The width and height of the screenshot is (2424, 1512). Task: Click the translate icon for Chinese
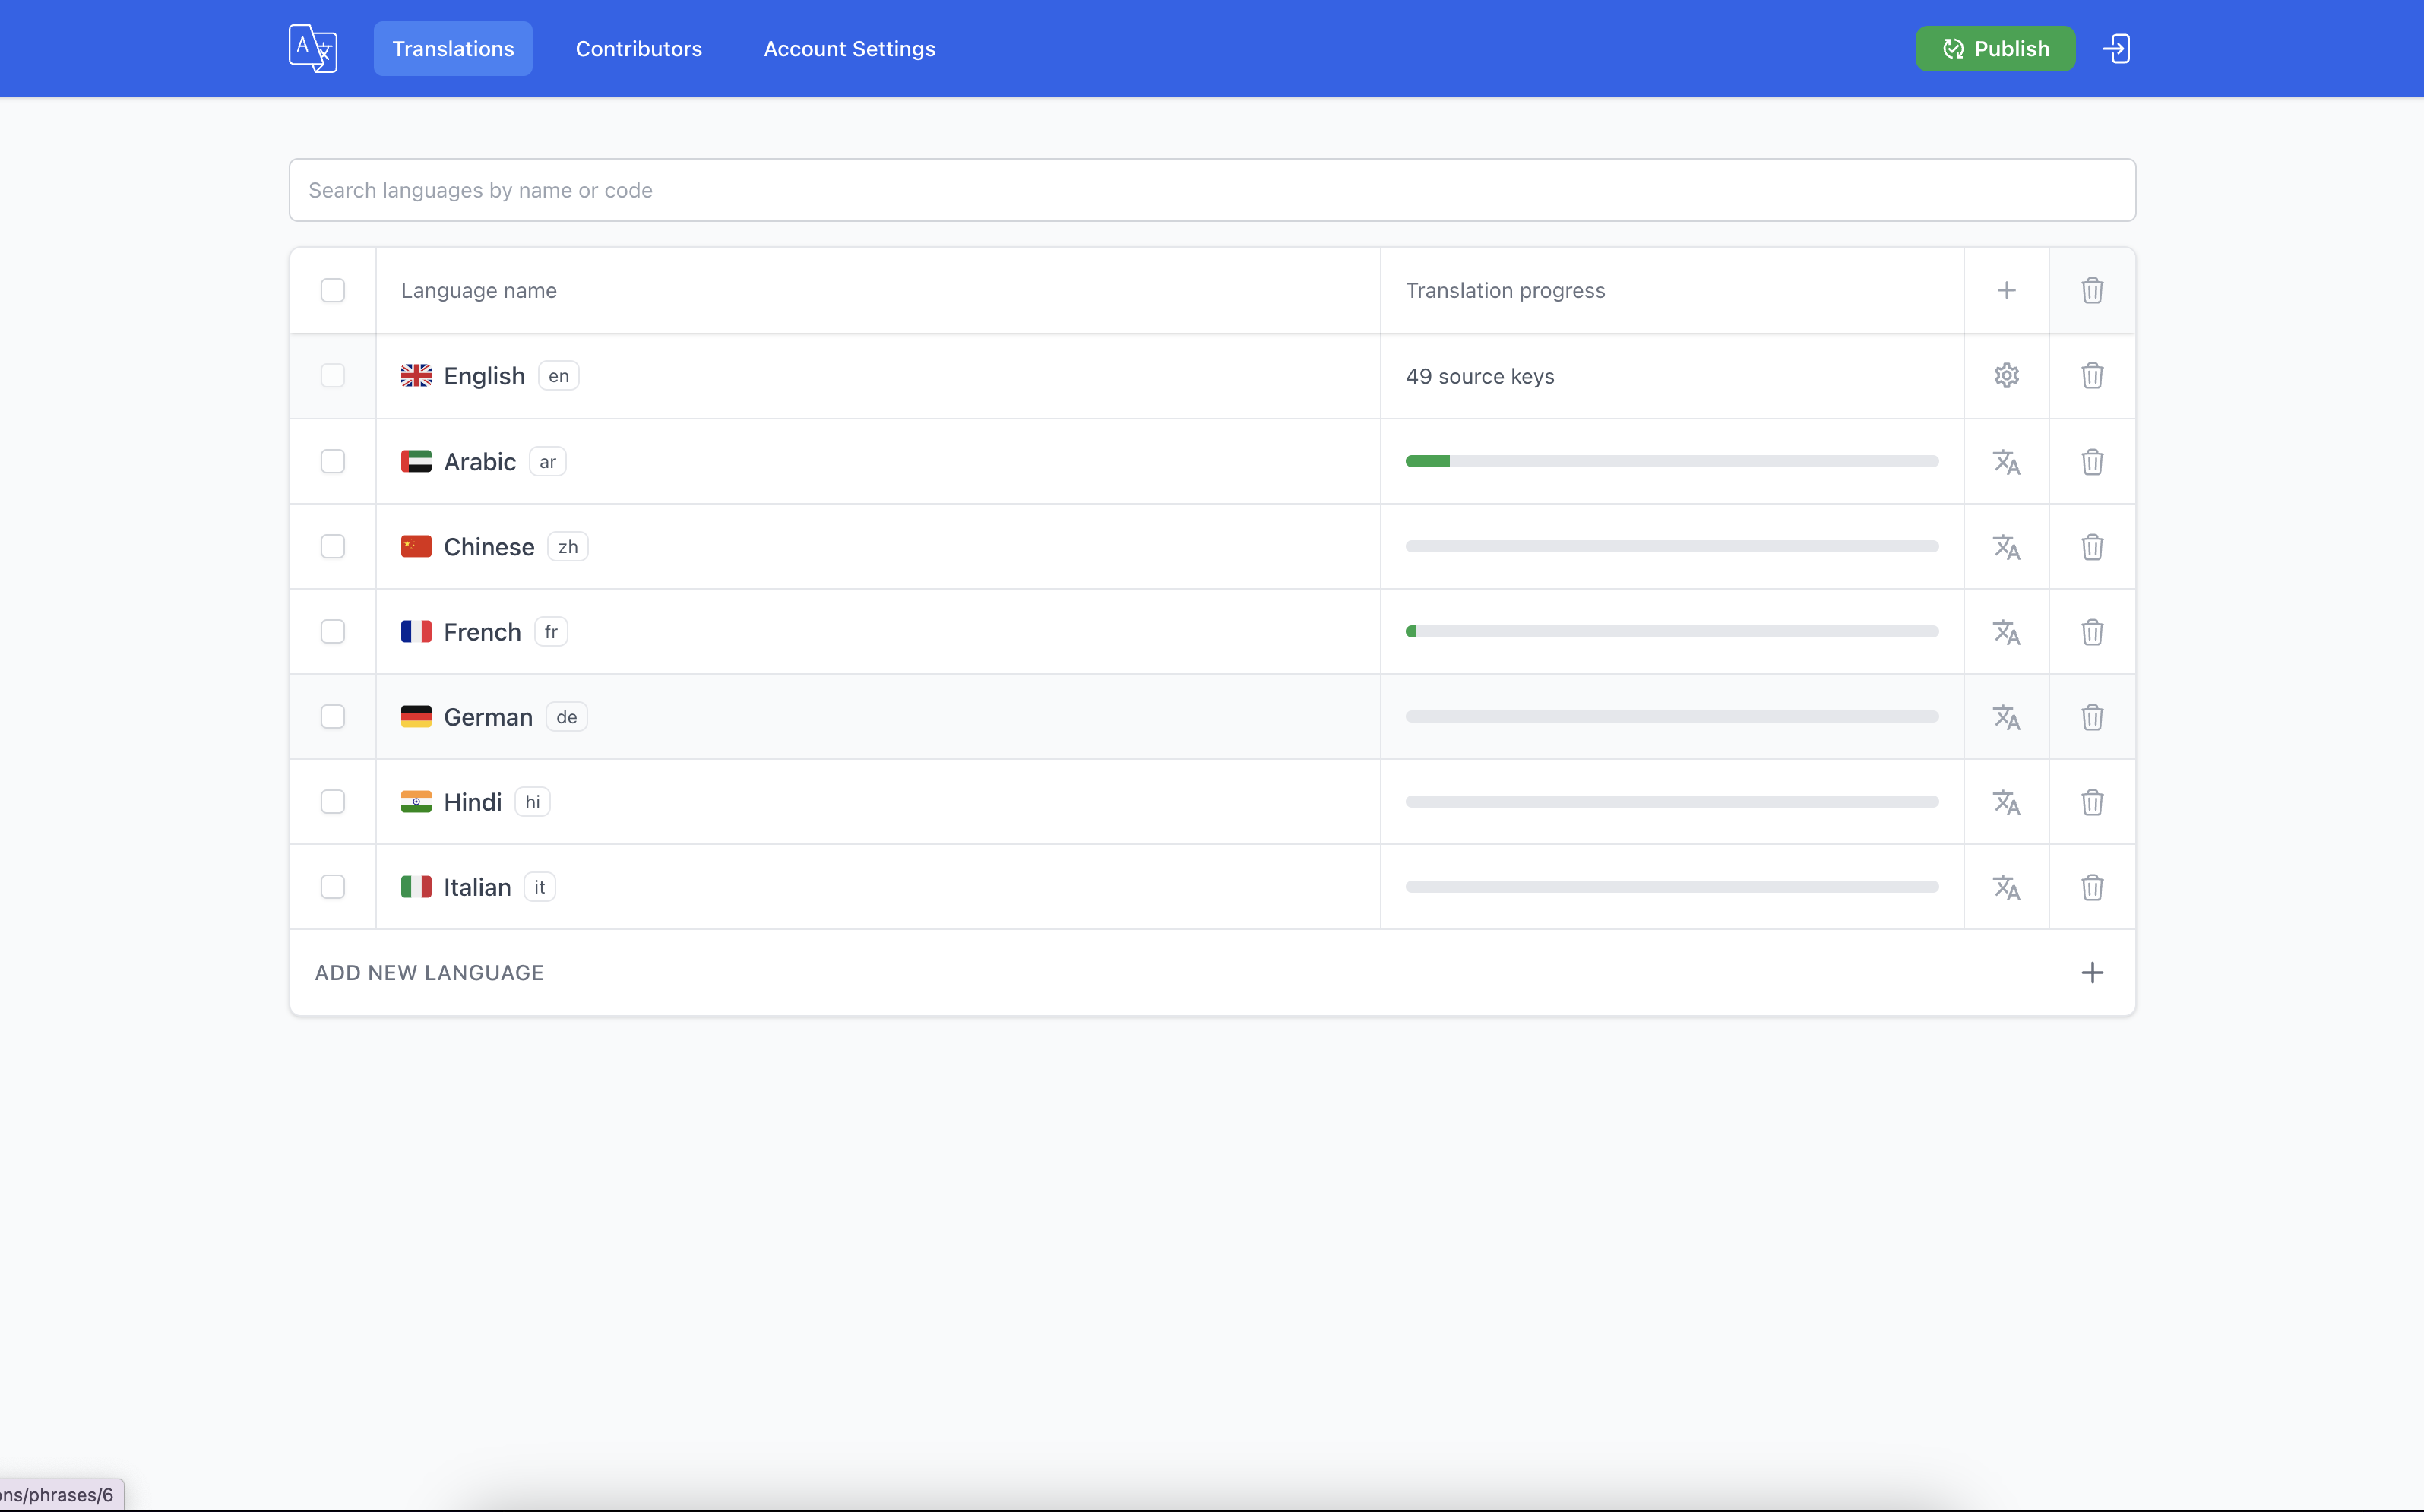pyautogui.click(x=2006, y=547)
